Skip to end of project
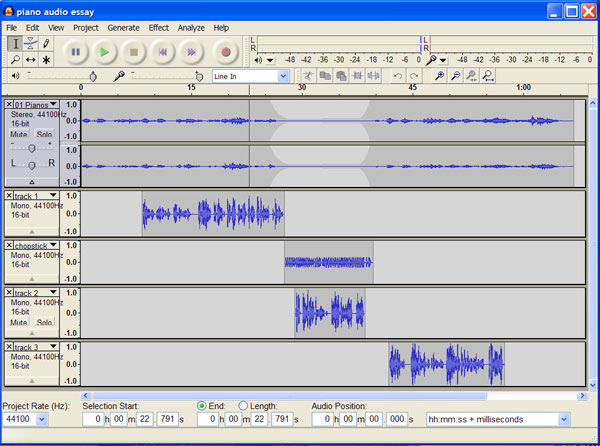This screenshot has width=600, height=446. [192, 52]
